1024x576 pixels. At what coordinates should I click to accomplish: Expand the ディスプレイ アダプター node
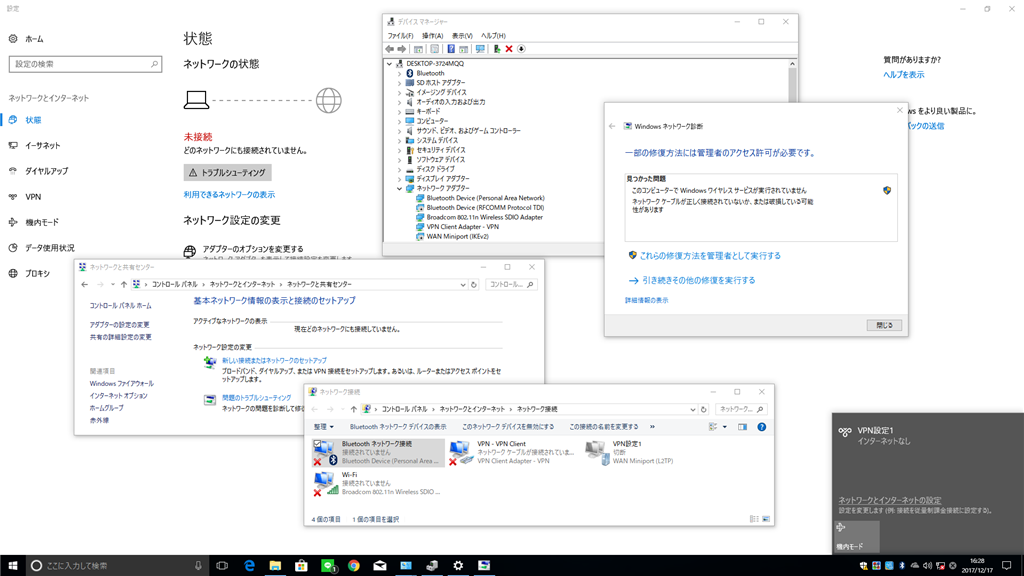tap(400, 179)
